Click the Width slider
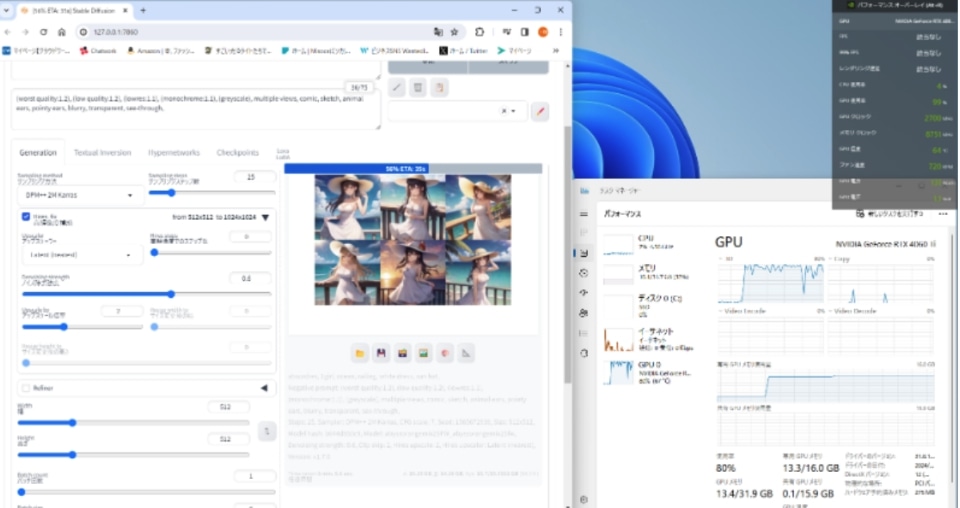Image resolution: width=960 pixels, height=508 pixels. 133,422
